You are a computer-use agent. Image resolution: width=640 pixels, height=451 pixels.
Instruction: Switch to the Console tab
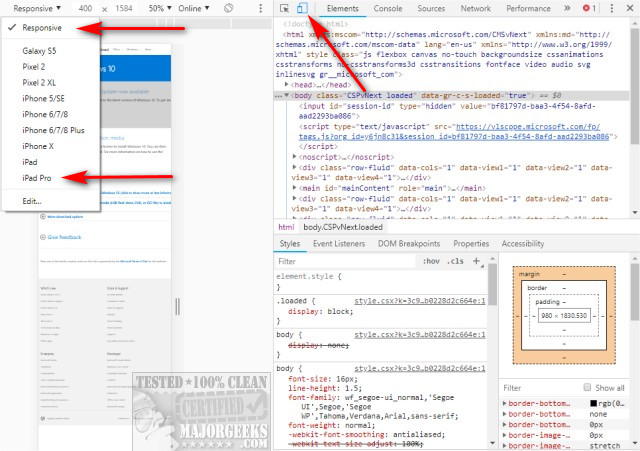(x=388, y=8)
